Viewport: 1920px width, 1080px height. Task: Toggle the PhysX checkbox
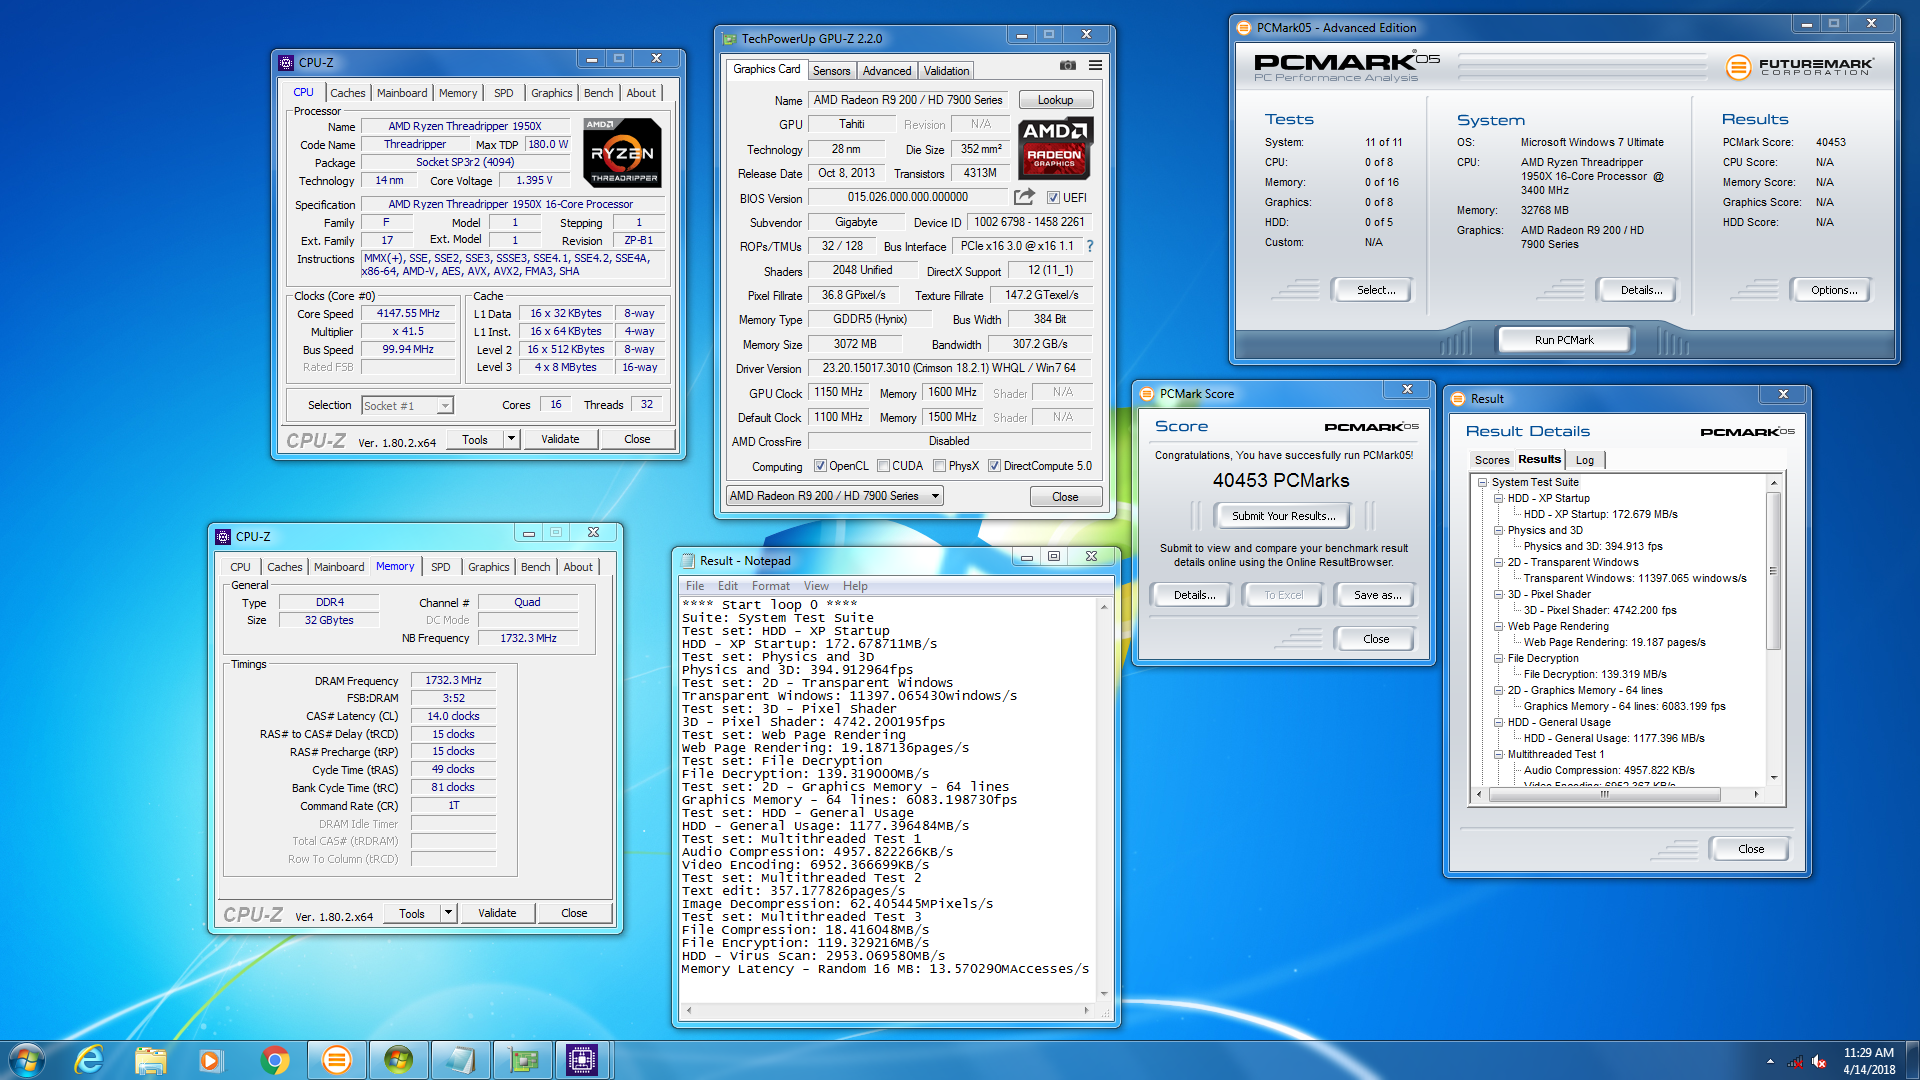pyautogui.click(x=939, y=466)
